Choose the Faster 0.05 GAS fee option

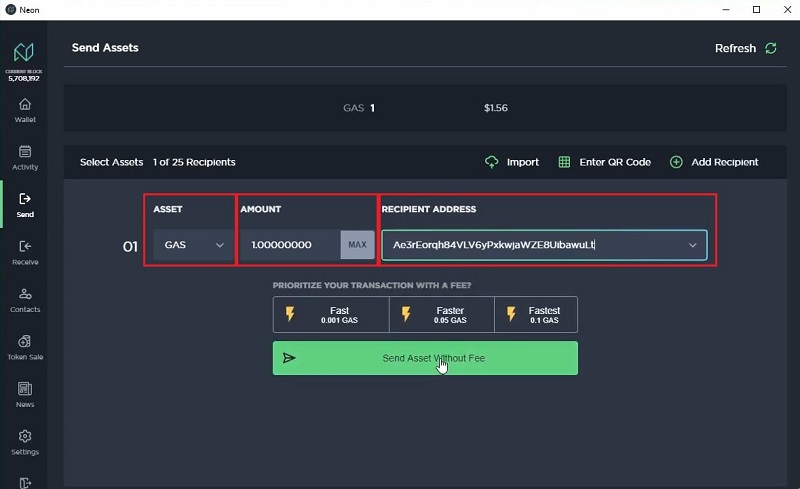point(441,315)
